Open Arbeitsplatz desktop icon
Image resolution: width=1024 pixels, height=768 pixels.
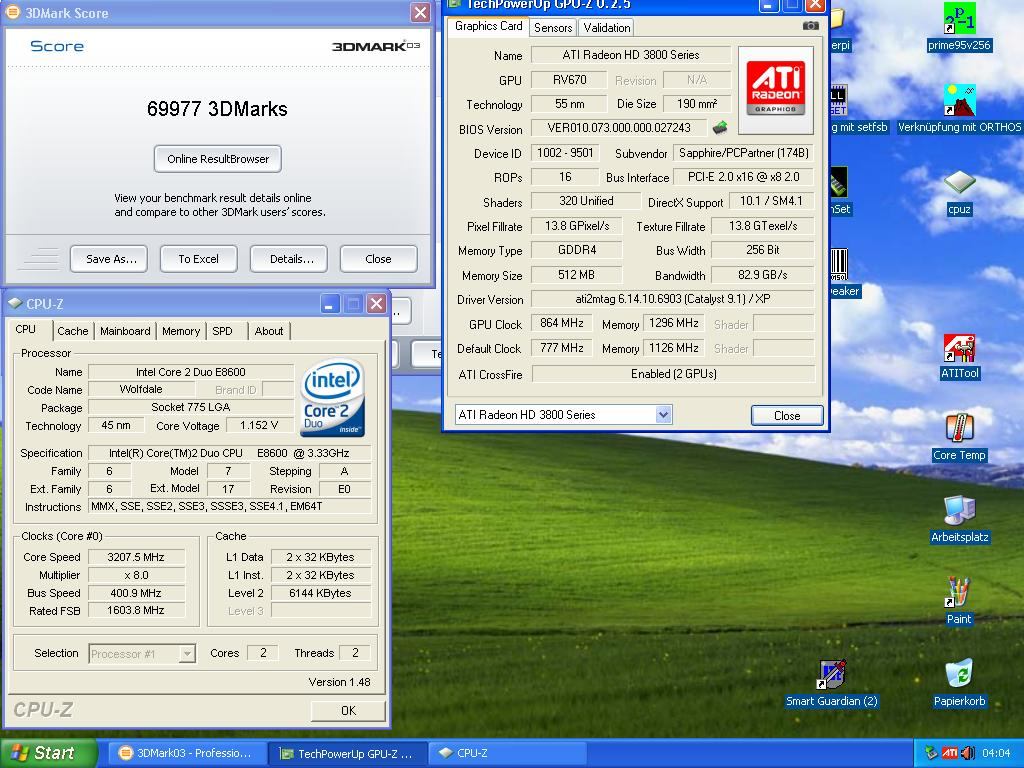[x=959, y=511]
